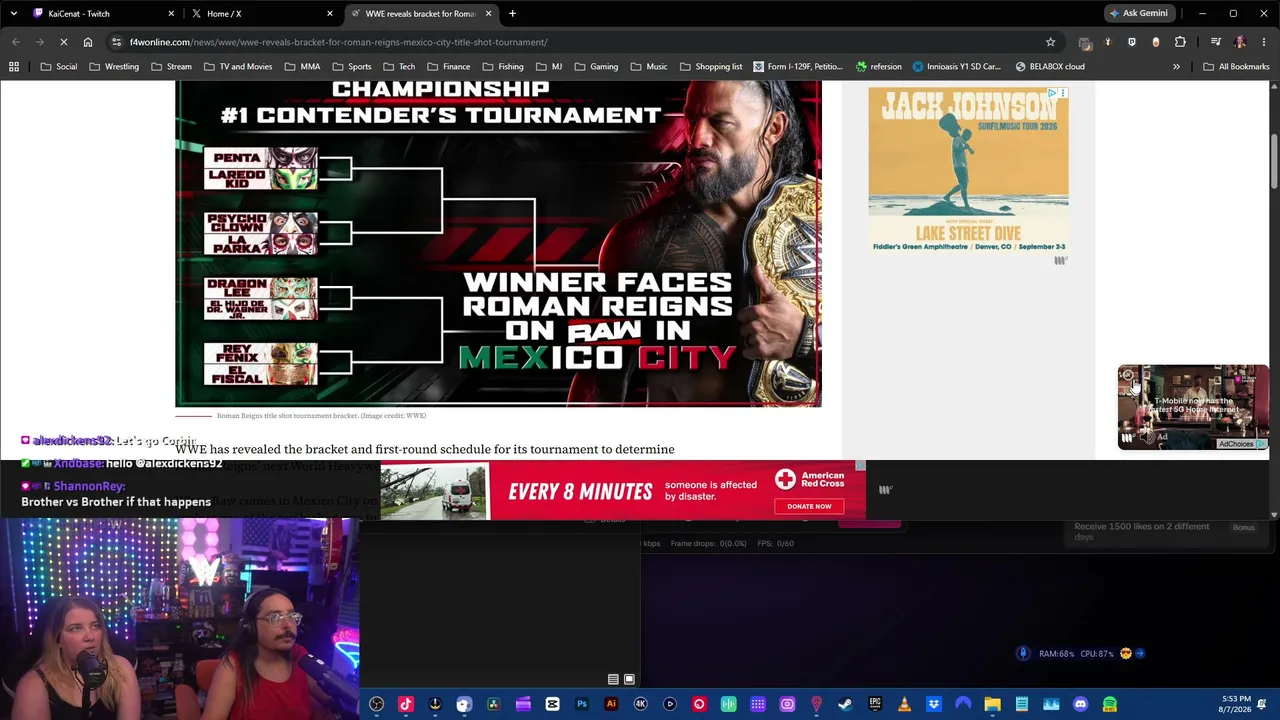This screenshot has width=1280, height=720.
Task: Go to the browser home page
Action: (x=88, y=42)
